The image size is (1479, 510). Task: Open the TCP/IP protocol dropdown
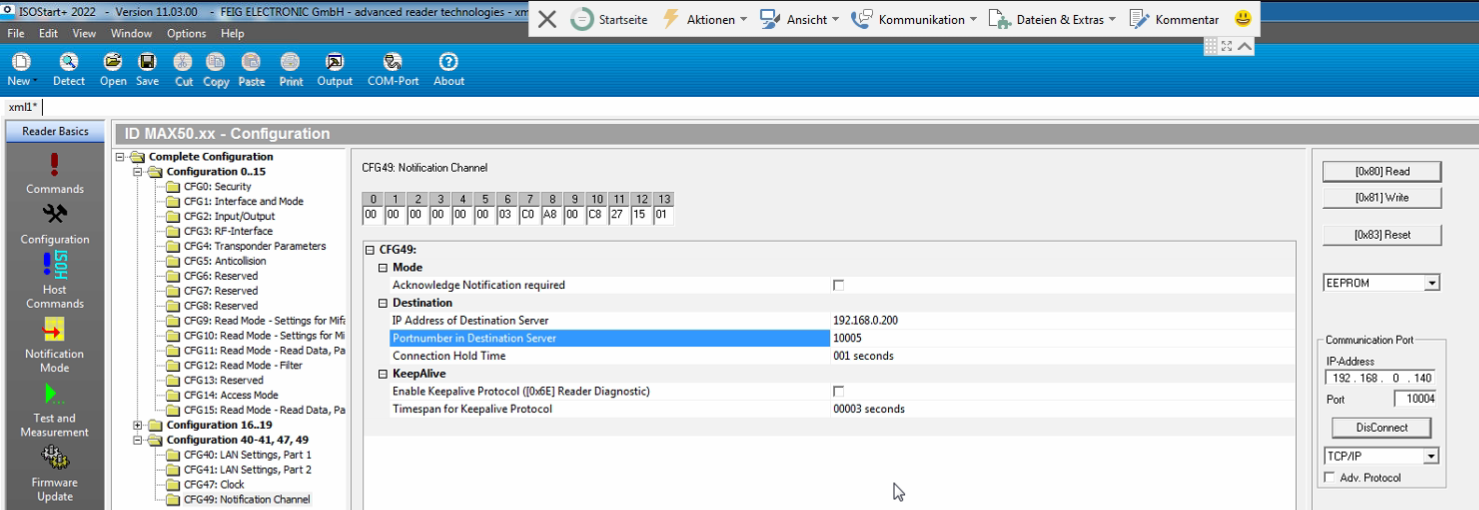coord(1432,456)
